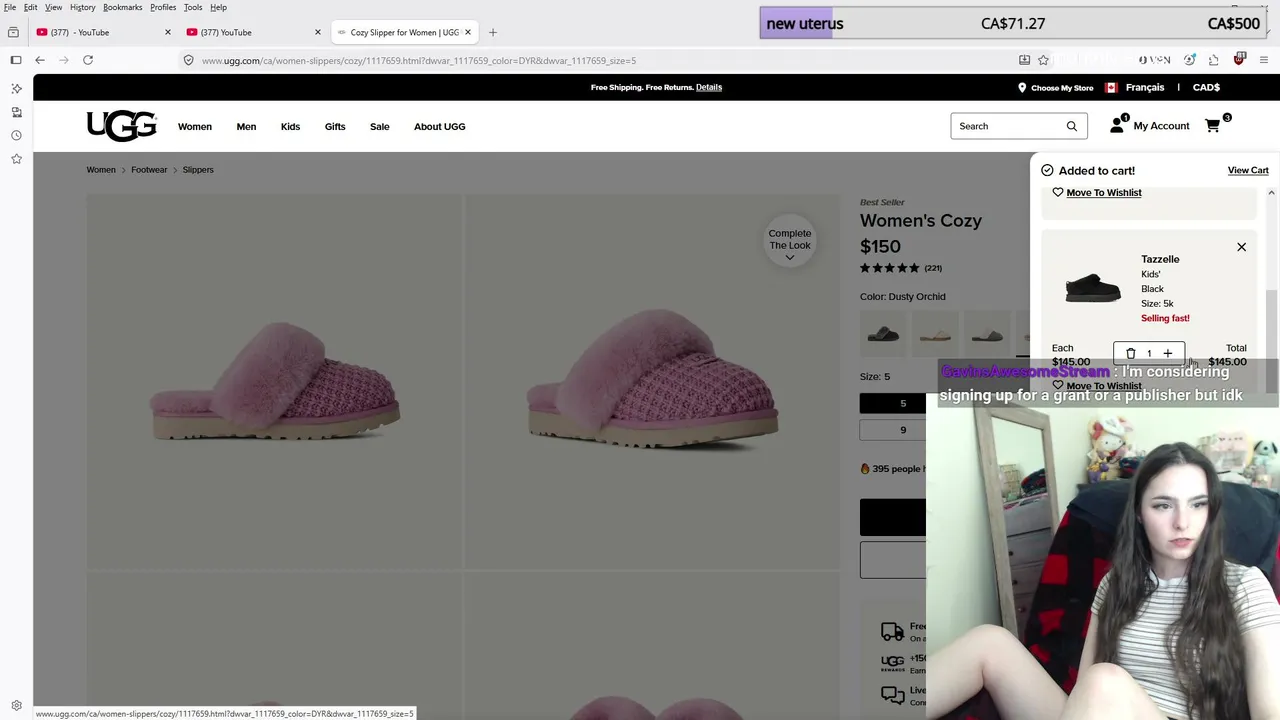The image size is (1280, 720).
Task: Select the black slipper color swatch
Action: (883, 335)
